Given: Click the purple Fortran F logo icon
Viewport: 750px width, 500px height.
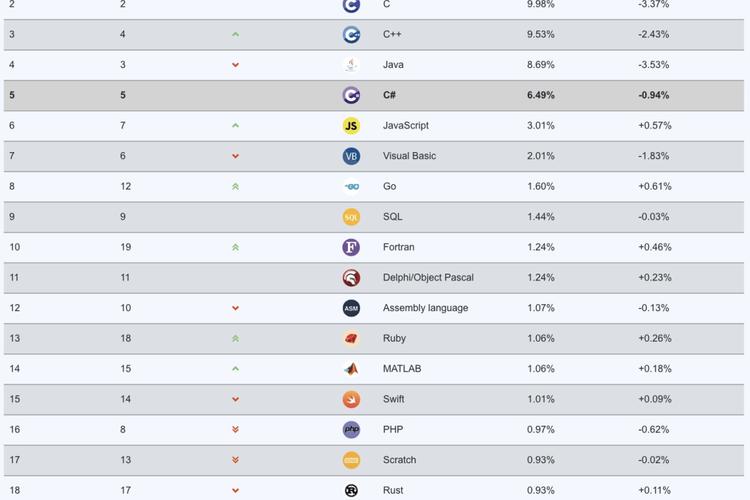Looking at the screenshot, I should click(x=351, y=247).
